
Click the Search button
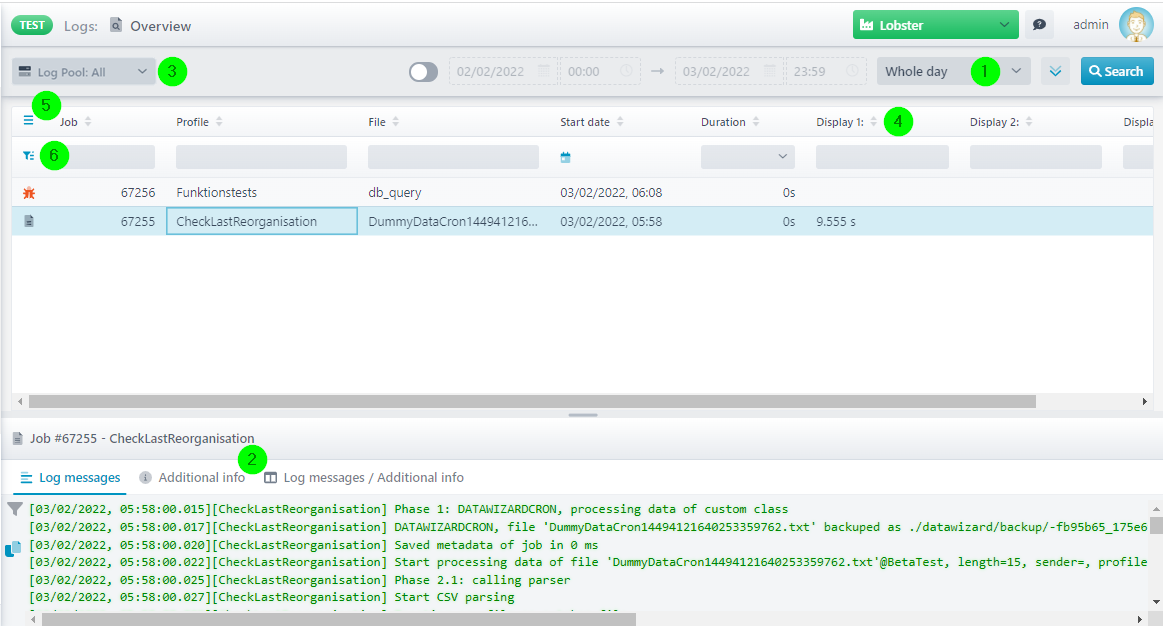(x=1116, y=71)
